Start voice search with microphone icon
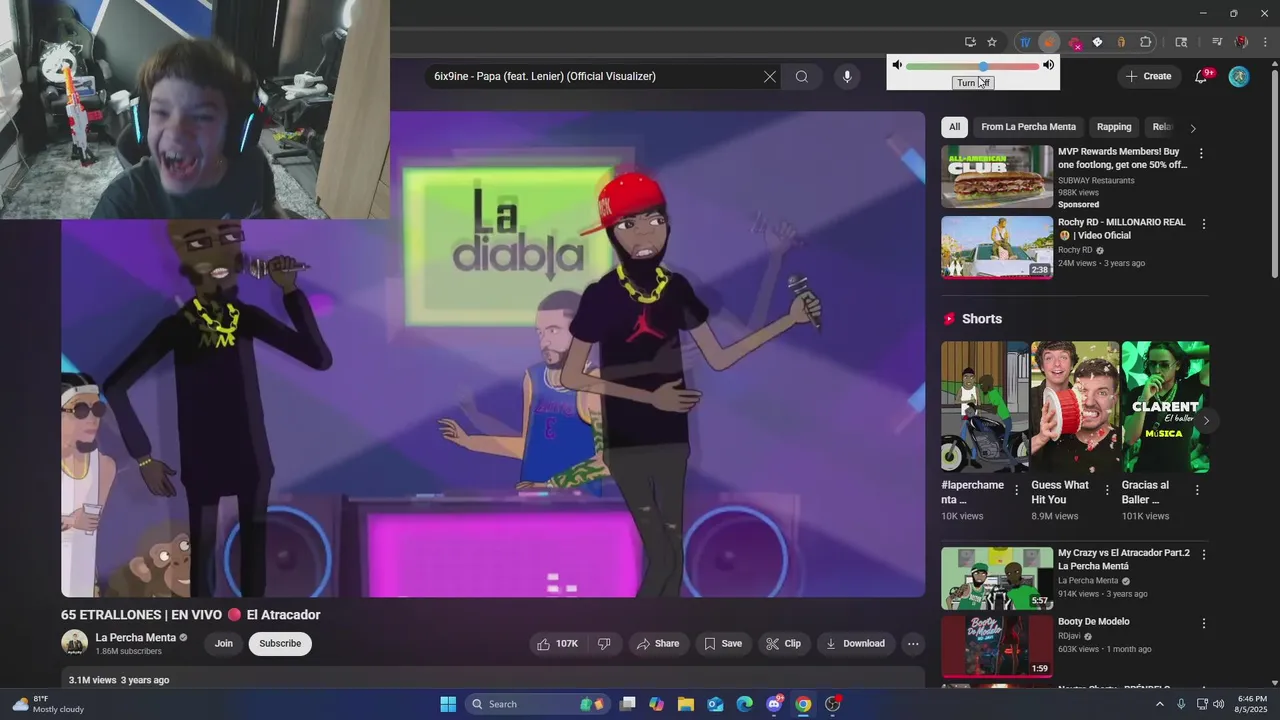1280x720 pixels. click(x=847, y=76)
